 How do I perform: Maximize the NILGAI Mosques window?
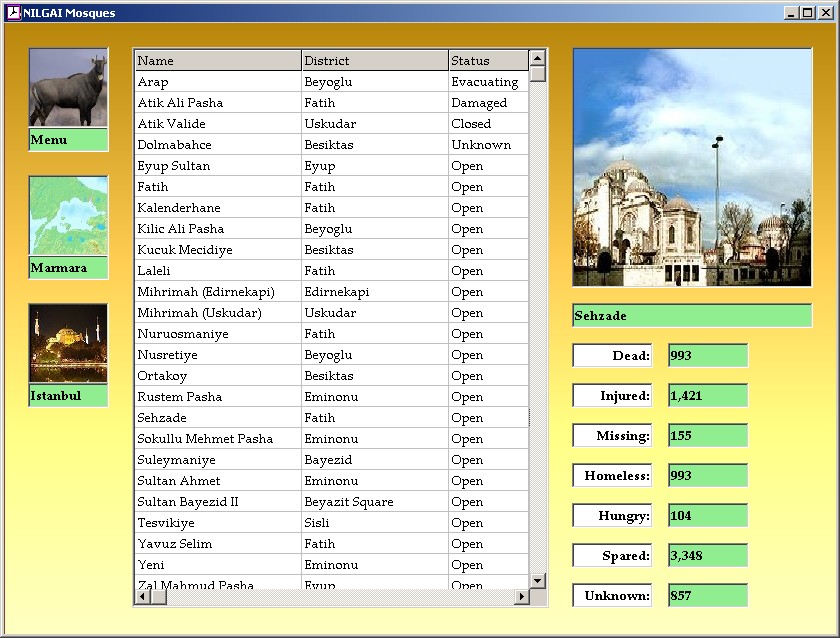tap(808, 13)
